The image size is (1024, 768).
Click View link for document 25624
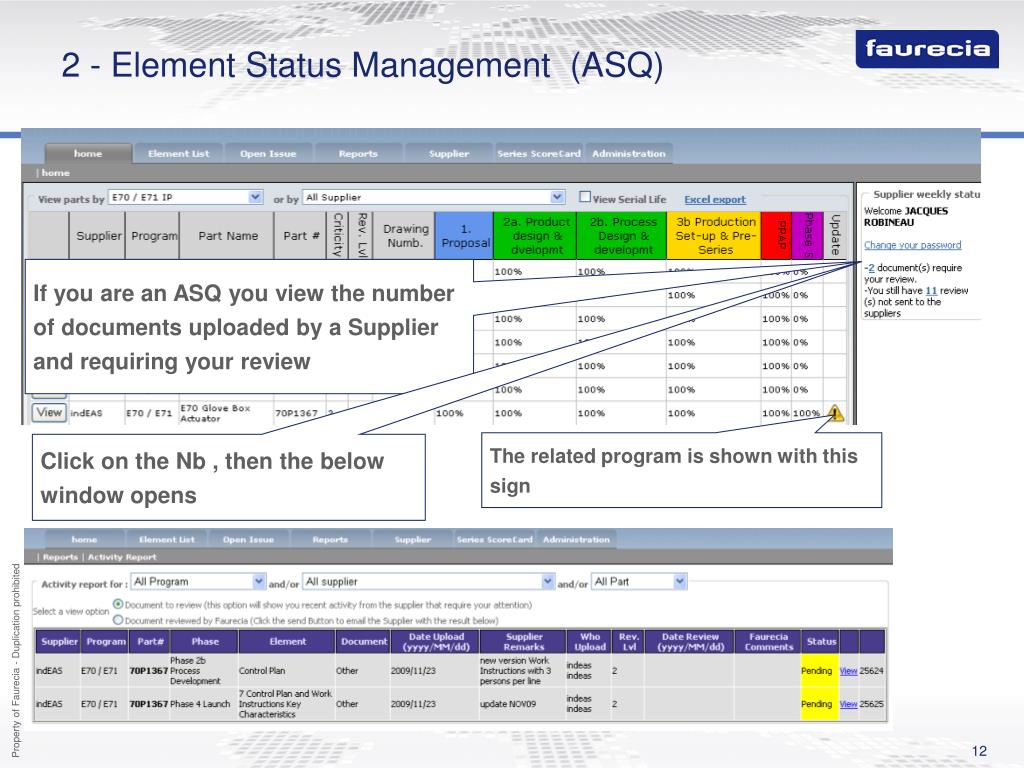848,671
